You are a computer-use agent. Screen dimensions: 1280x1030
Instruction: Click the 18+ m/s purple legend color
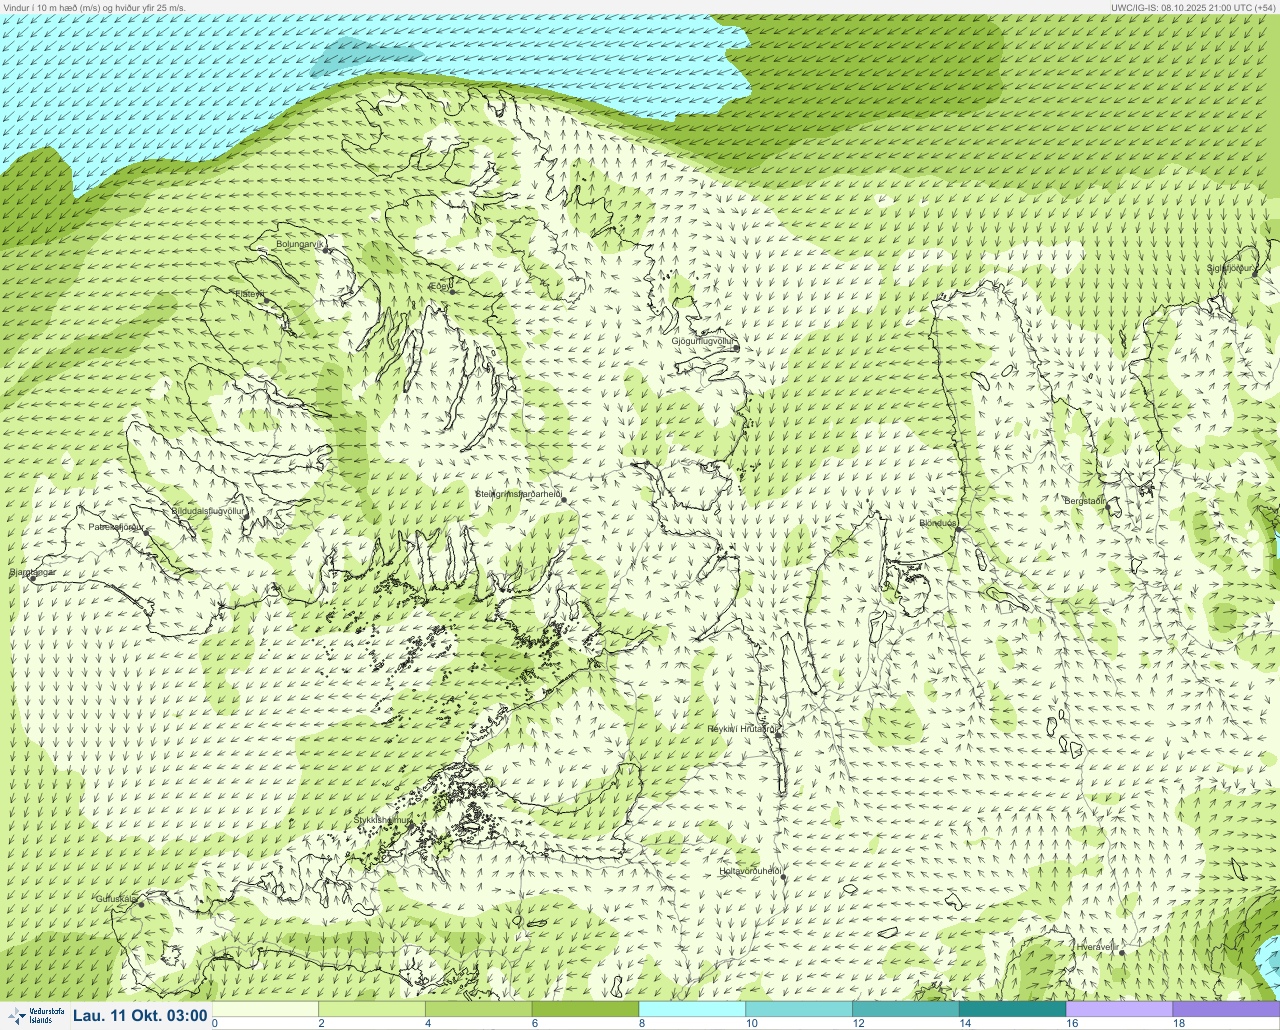pyautogui.click(x=1226, y=1009)
